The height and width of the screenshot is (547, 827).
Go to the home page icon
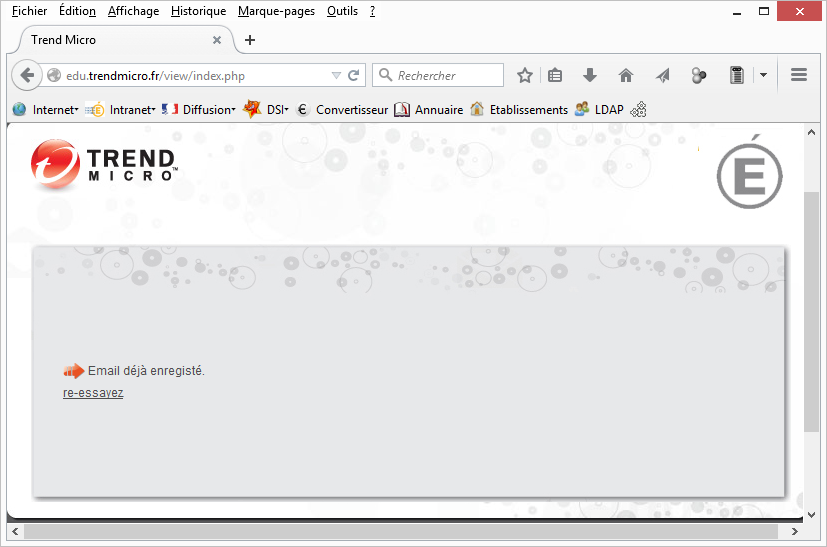click(626, 76)
